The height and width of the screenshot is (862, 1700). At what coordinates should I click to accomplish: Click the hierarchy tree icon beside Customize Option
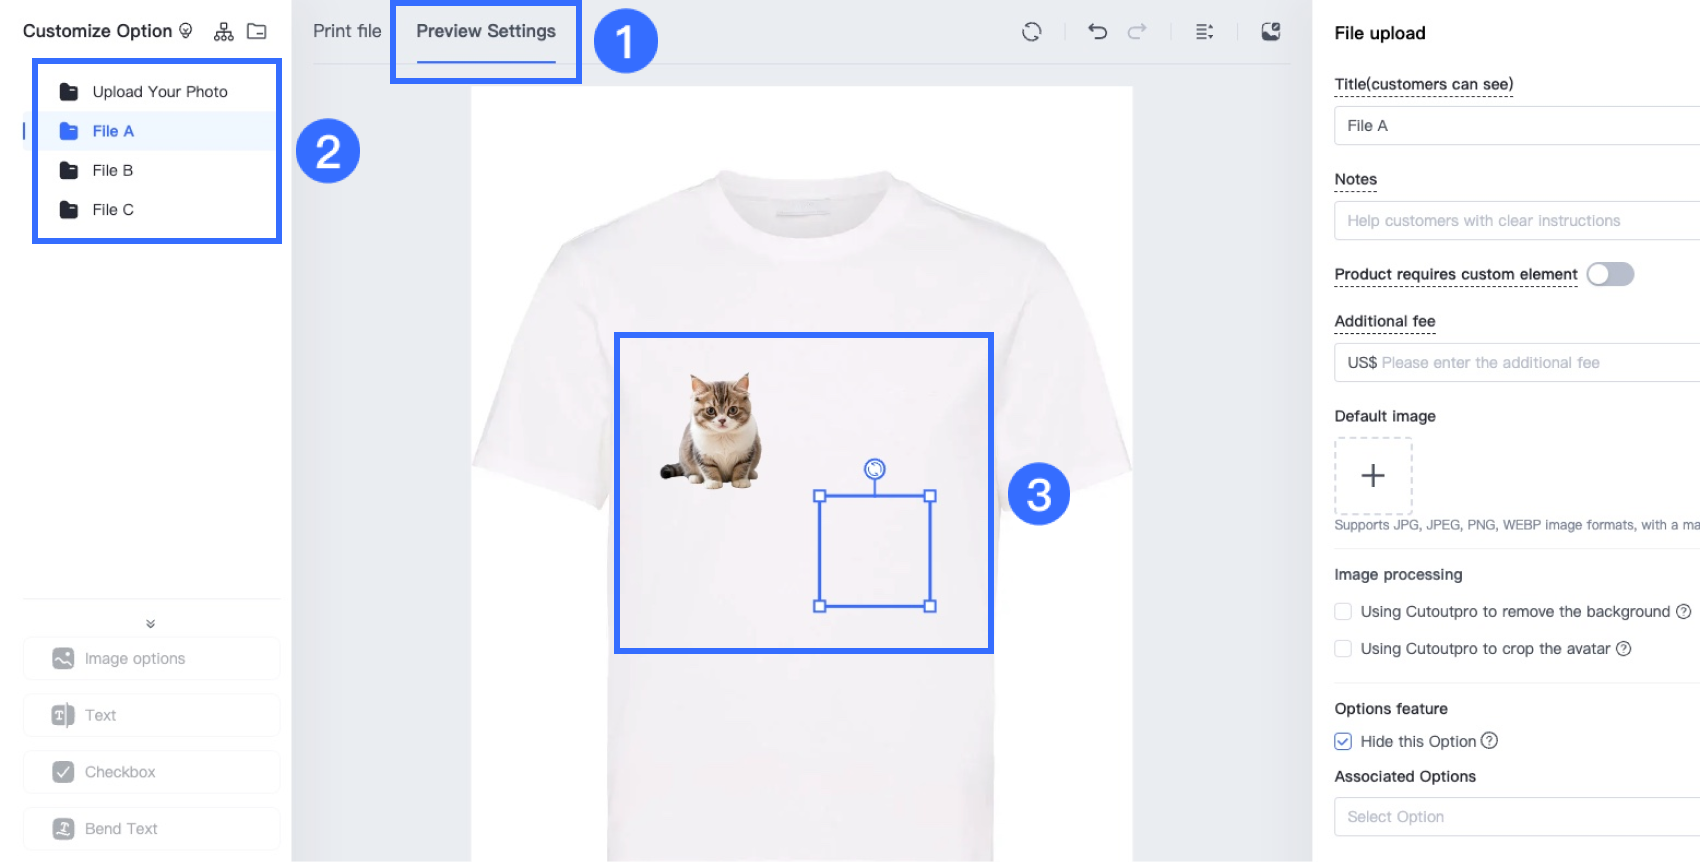(x=224, y=32)
